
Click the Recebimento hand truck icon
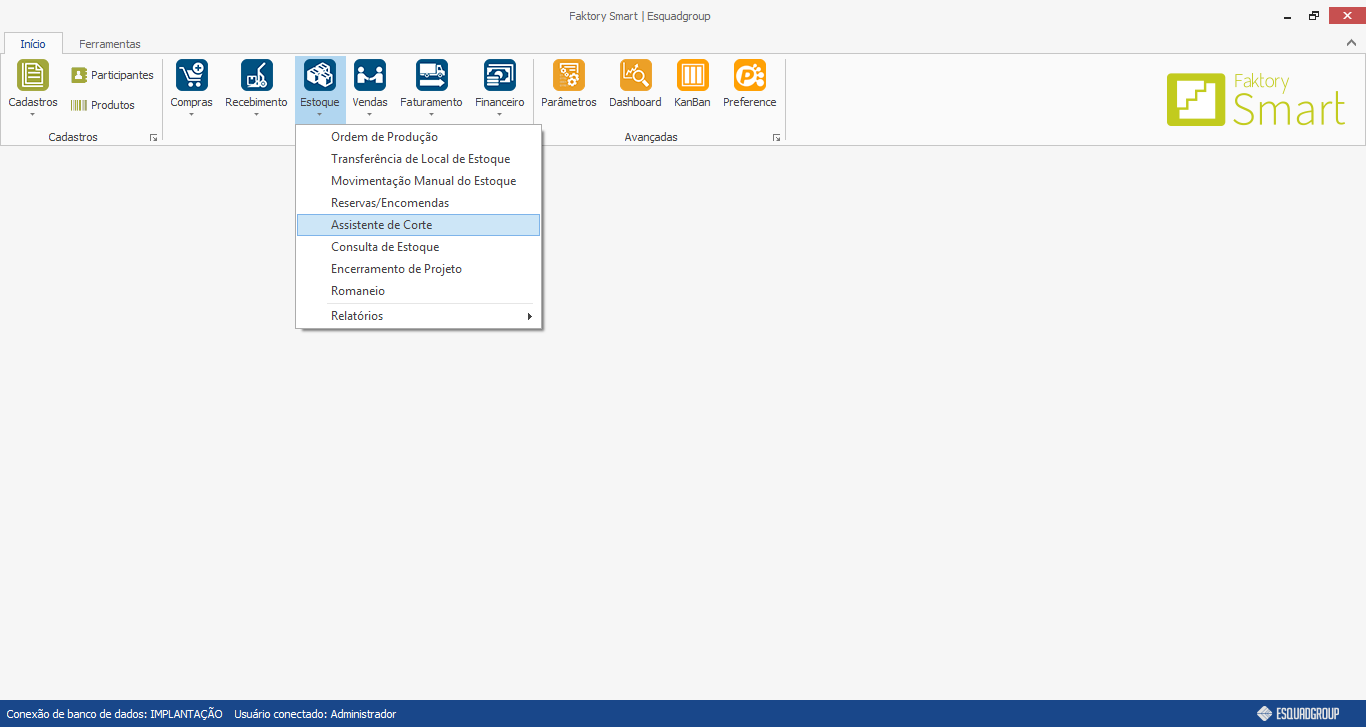(256, 76)
